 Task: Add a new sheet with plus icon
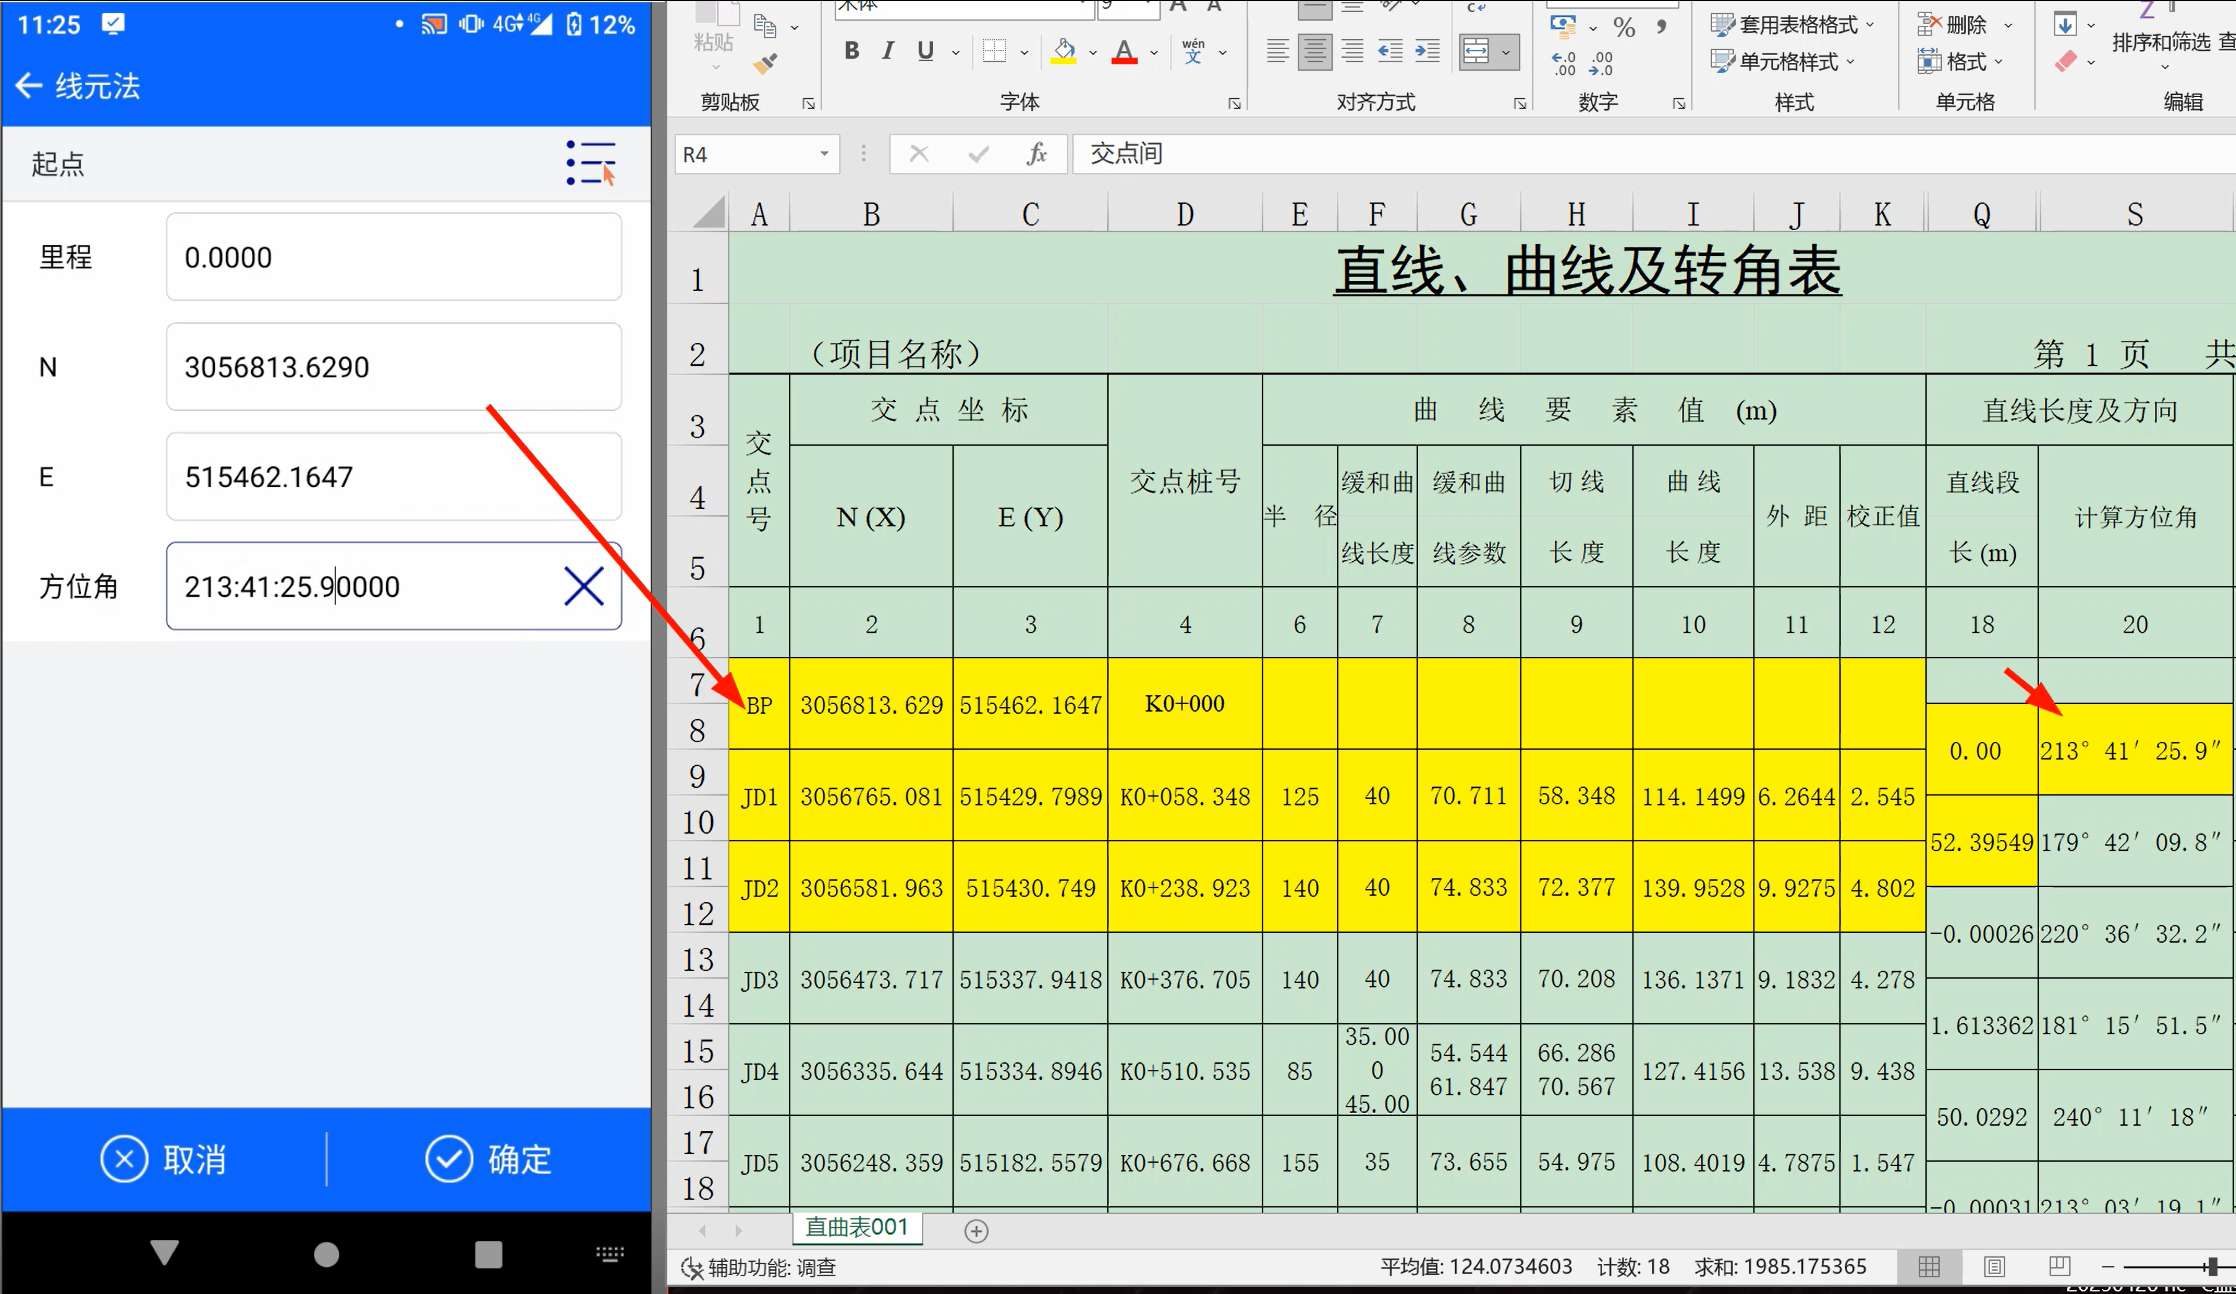coord(977,1231)
